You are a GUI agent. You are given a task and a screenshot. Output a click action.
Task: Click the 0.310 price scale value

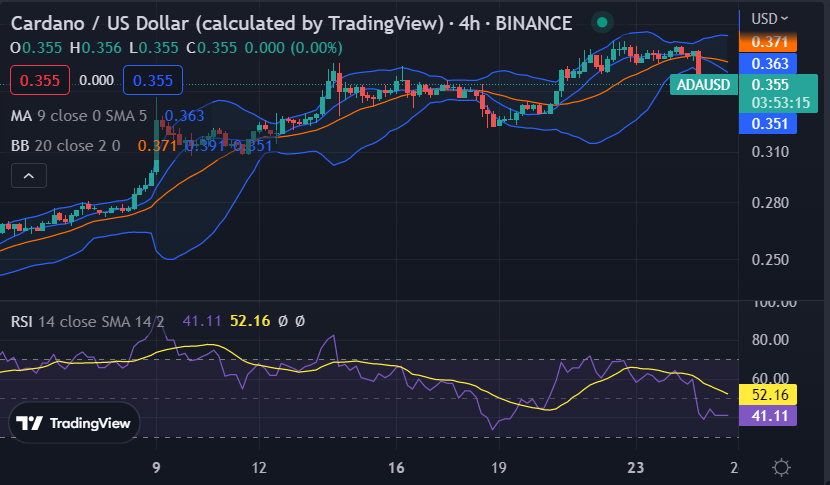click(x=770, y=152)
